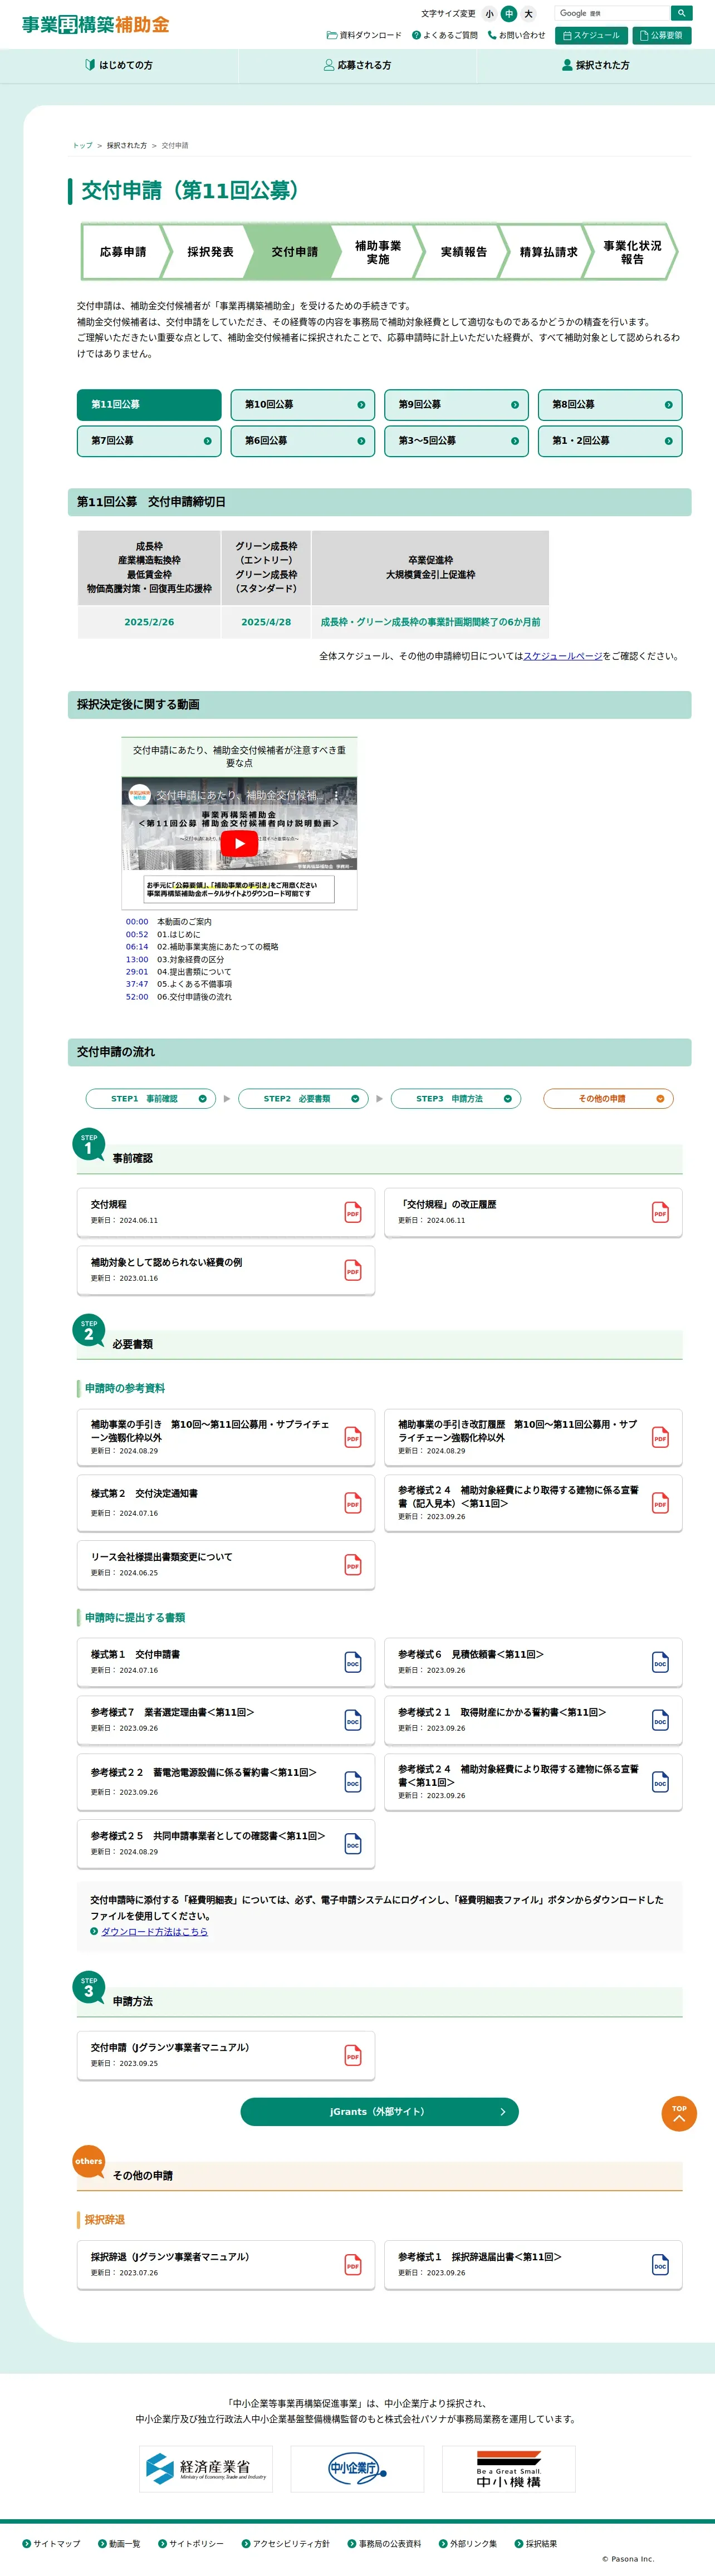Expand the 第6回公募 section button
Viewport: 715px width, 2576px height.
(303, 440)
